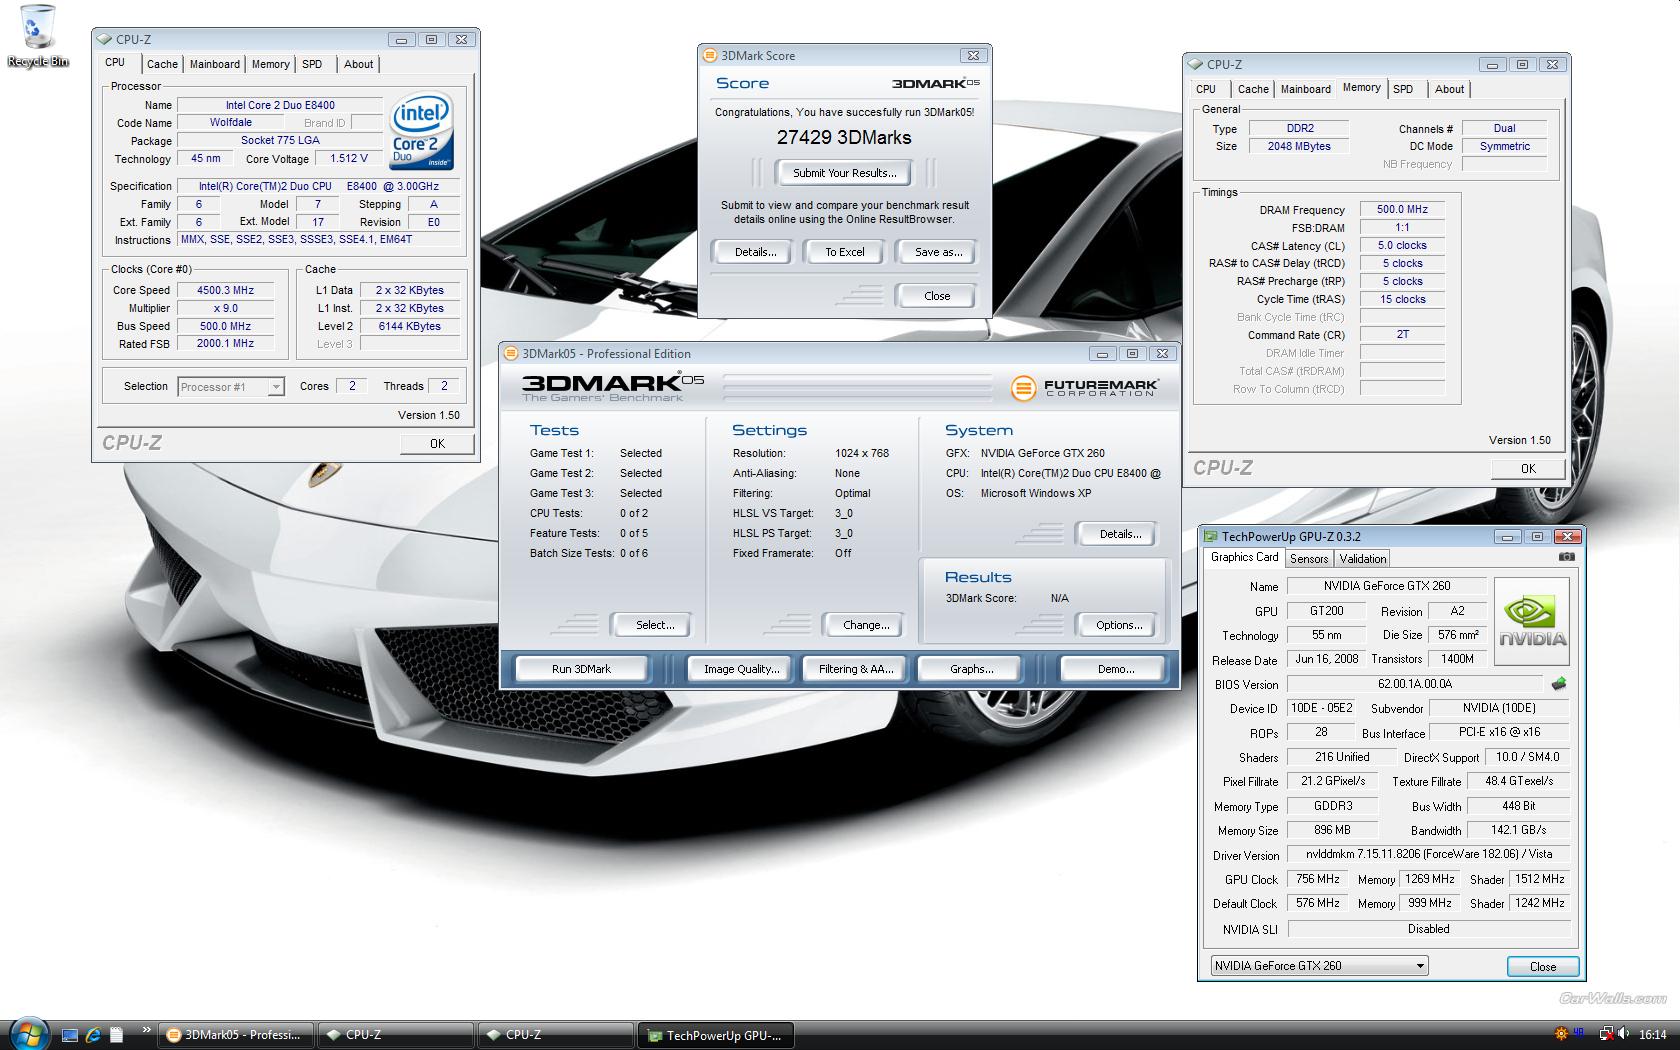The image size is (1680, 1050).
Task: Click the Intel Core 2 Duo E8400 name
Action: [280, 105]
